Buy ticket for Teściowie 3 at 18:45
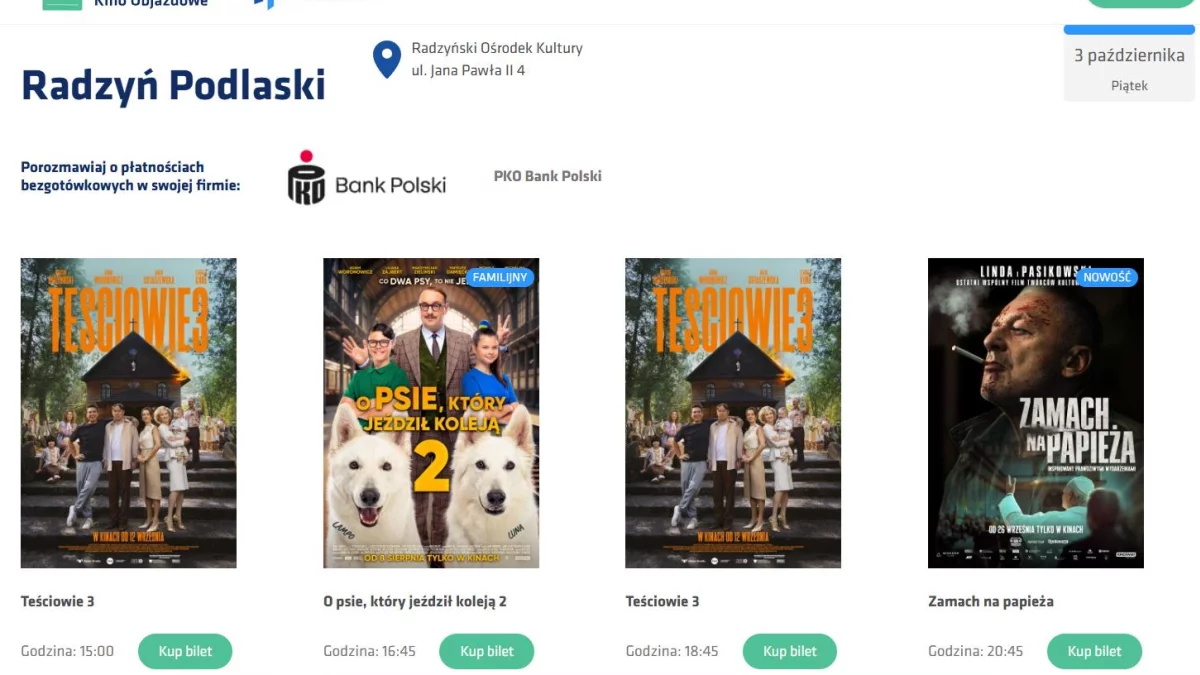 (790, 651)
